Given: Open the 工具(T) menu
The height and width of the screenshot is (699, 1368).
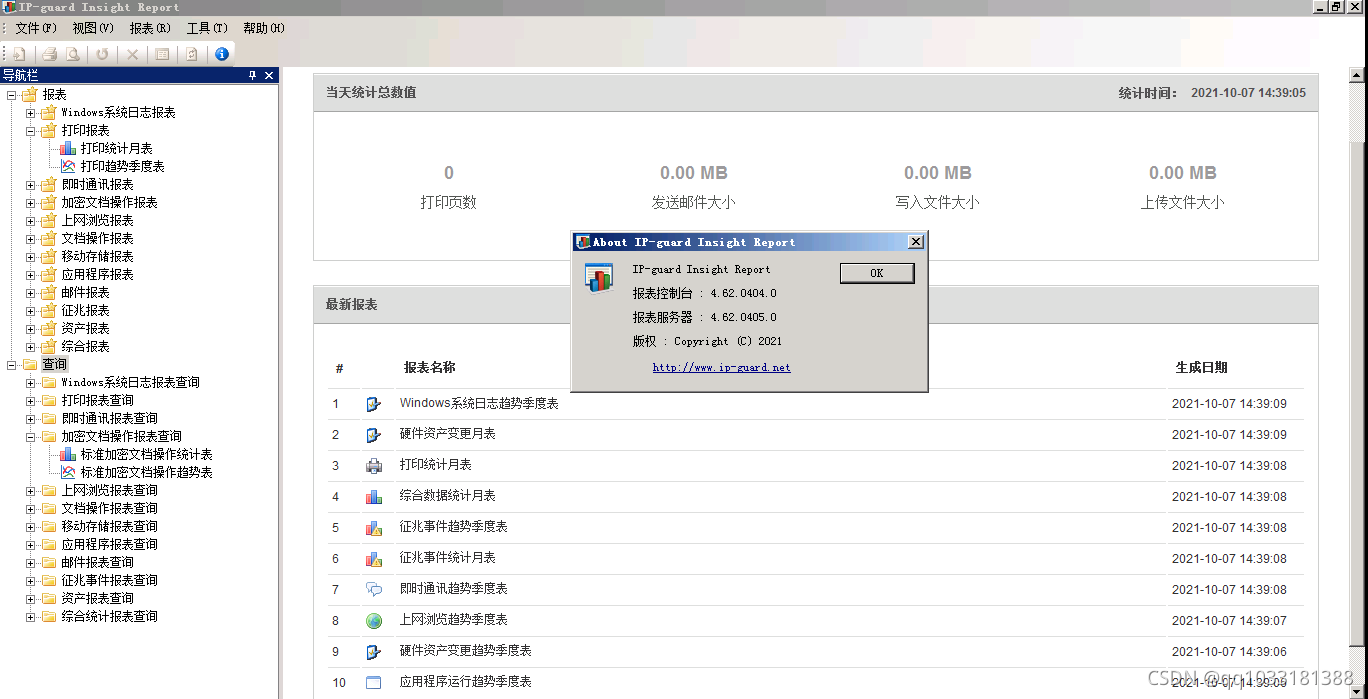Looking at the screenshot, I should tap(207, 28).
